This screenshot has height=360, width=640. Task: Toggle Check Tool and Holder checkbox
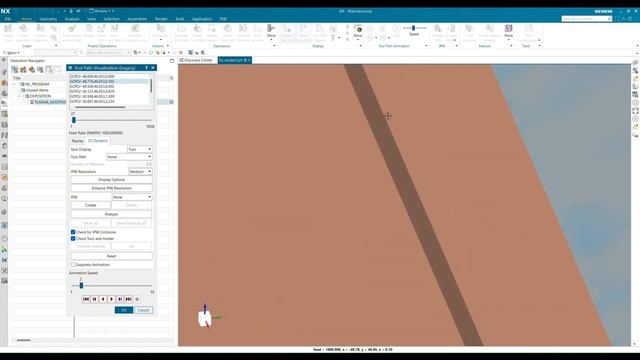tap(73, 238)
